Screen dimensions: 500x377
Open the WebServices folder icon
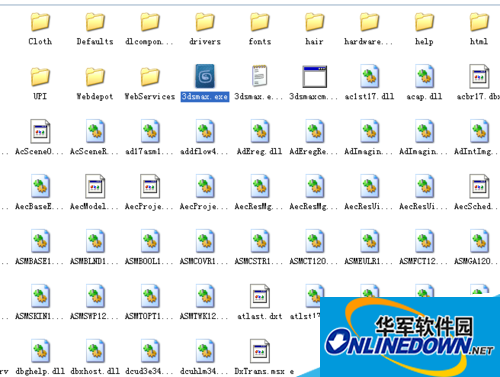click(x=150, y=76)
